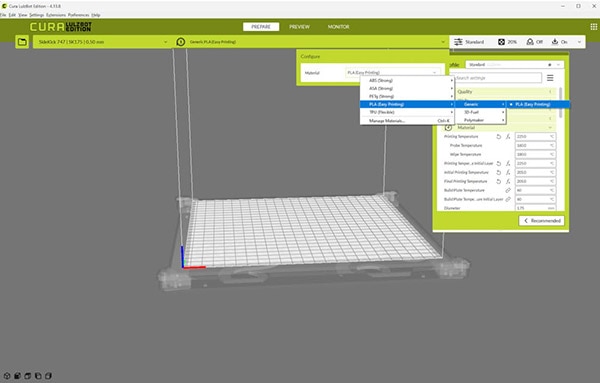This screenshot has height=383, width=600.
Task: Click the fx icon for Printing Temperature
Action: pyautogui.click(x=508, y=136)
